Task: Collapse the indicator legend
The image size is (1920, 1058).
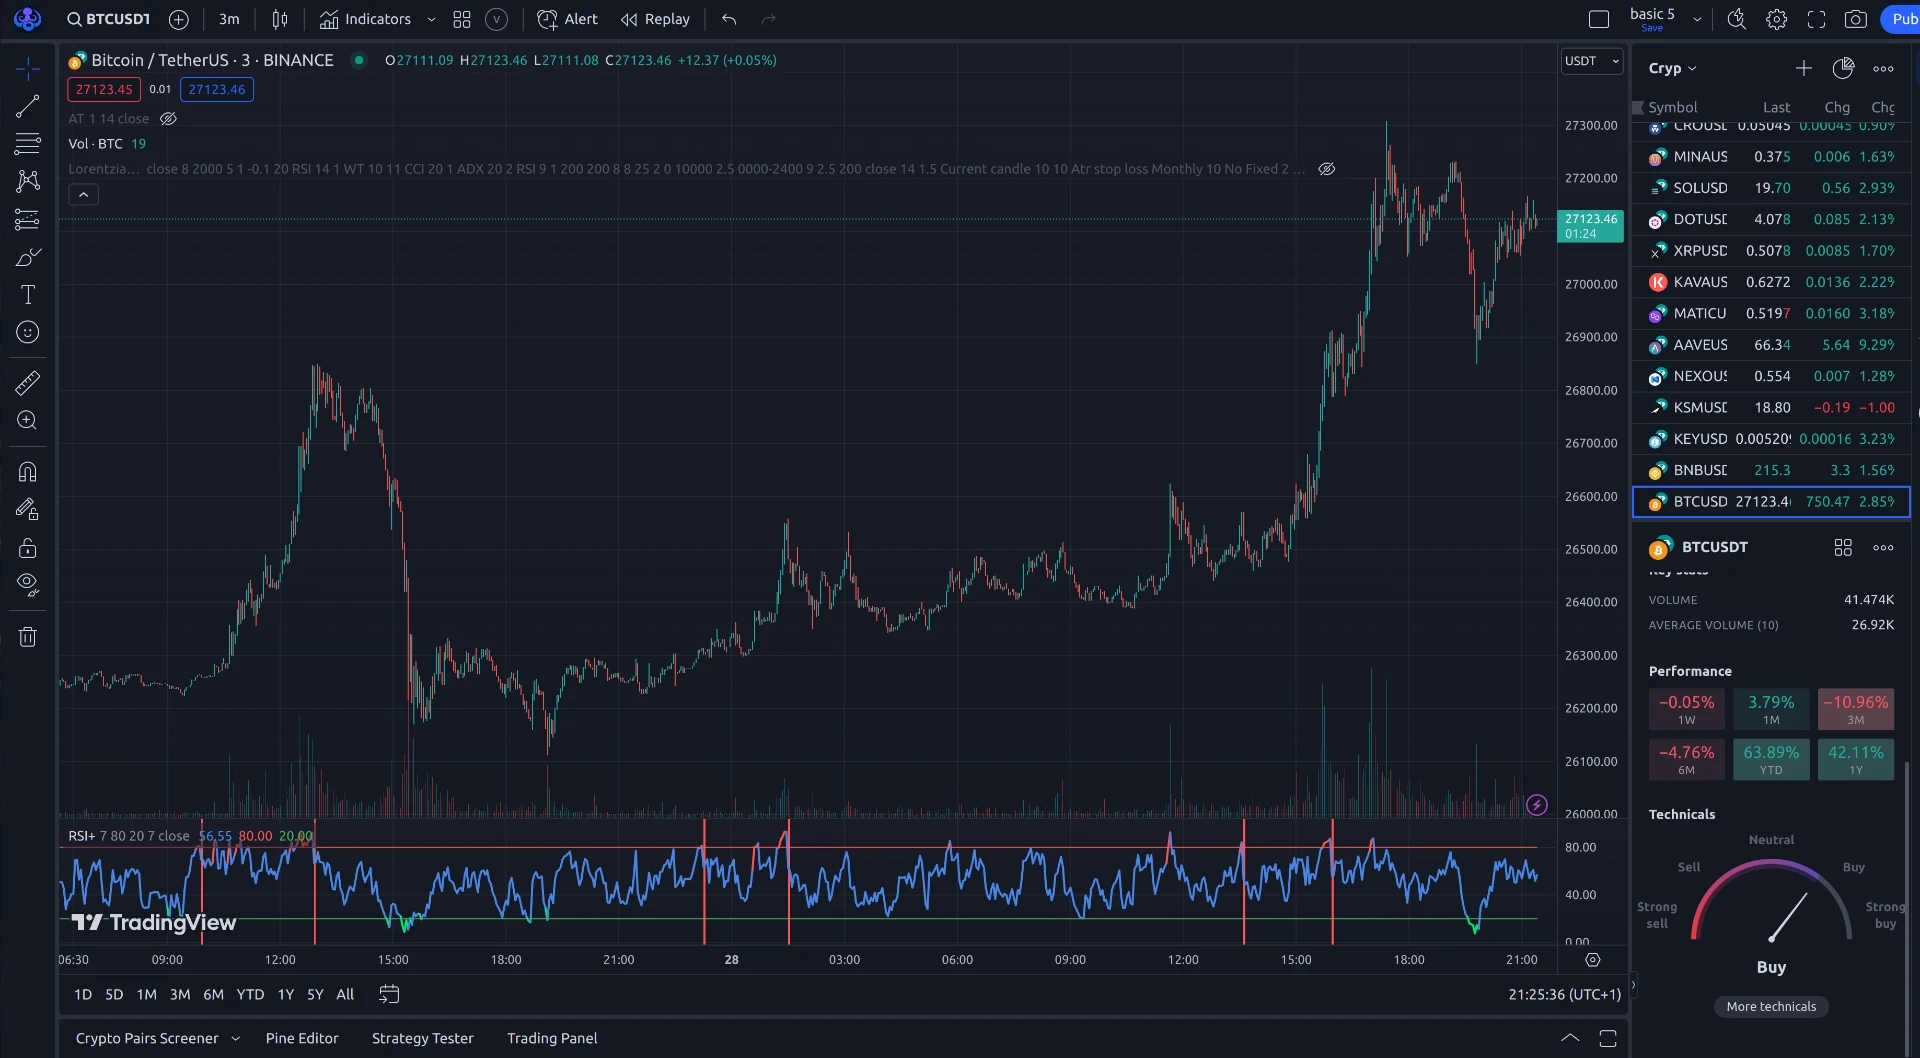Action: (x=84, y=194)
